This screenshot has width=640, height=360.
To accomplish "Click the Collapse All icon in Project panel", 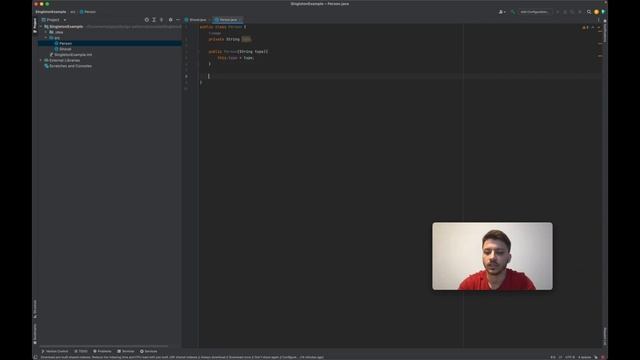I will coord(161,20).
